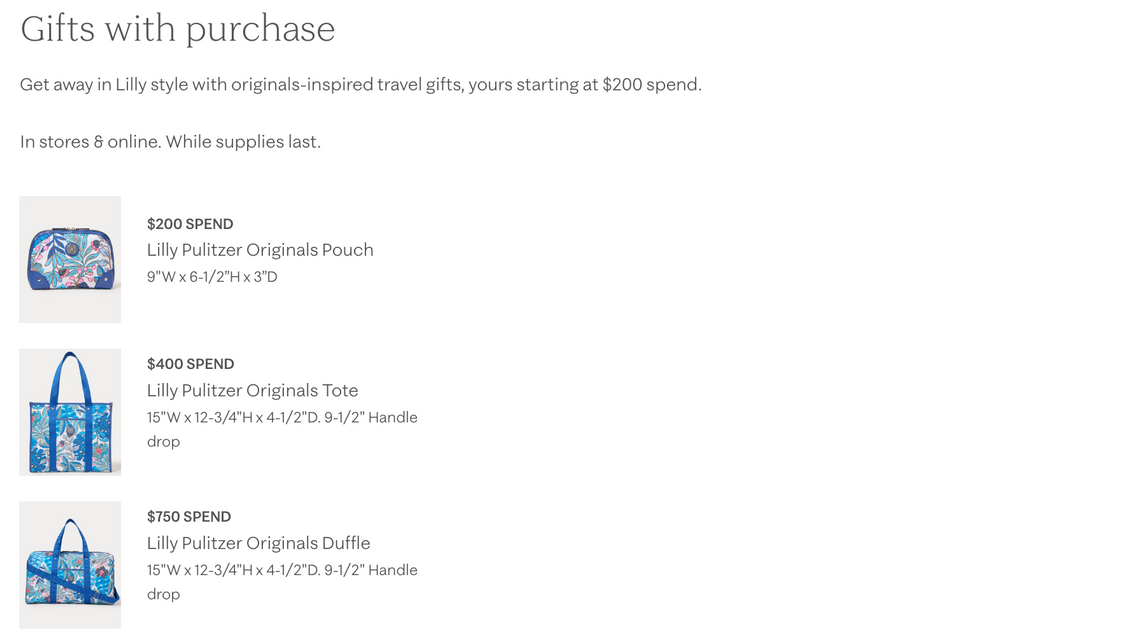Click the tote dimensions line under Originals Tote
This screenshot has height=640, width=1129.
click(x=282, y=417)
